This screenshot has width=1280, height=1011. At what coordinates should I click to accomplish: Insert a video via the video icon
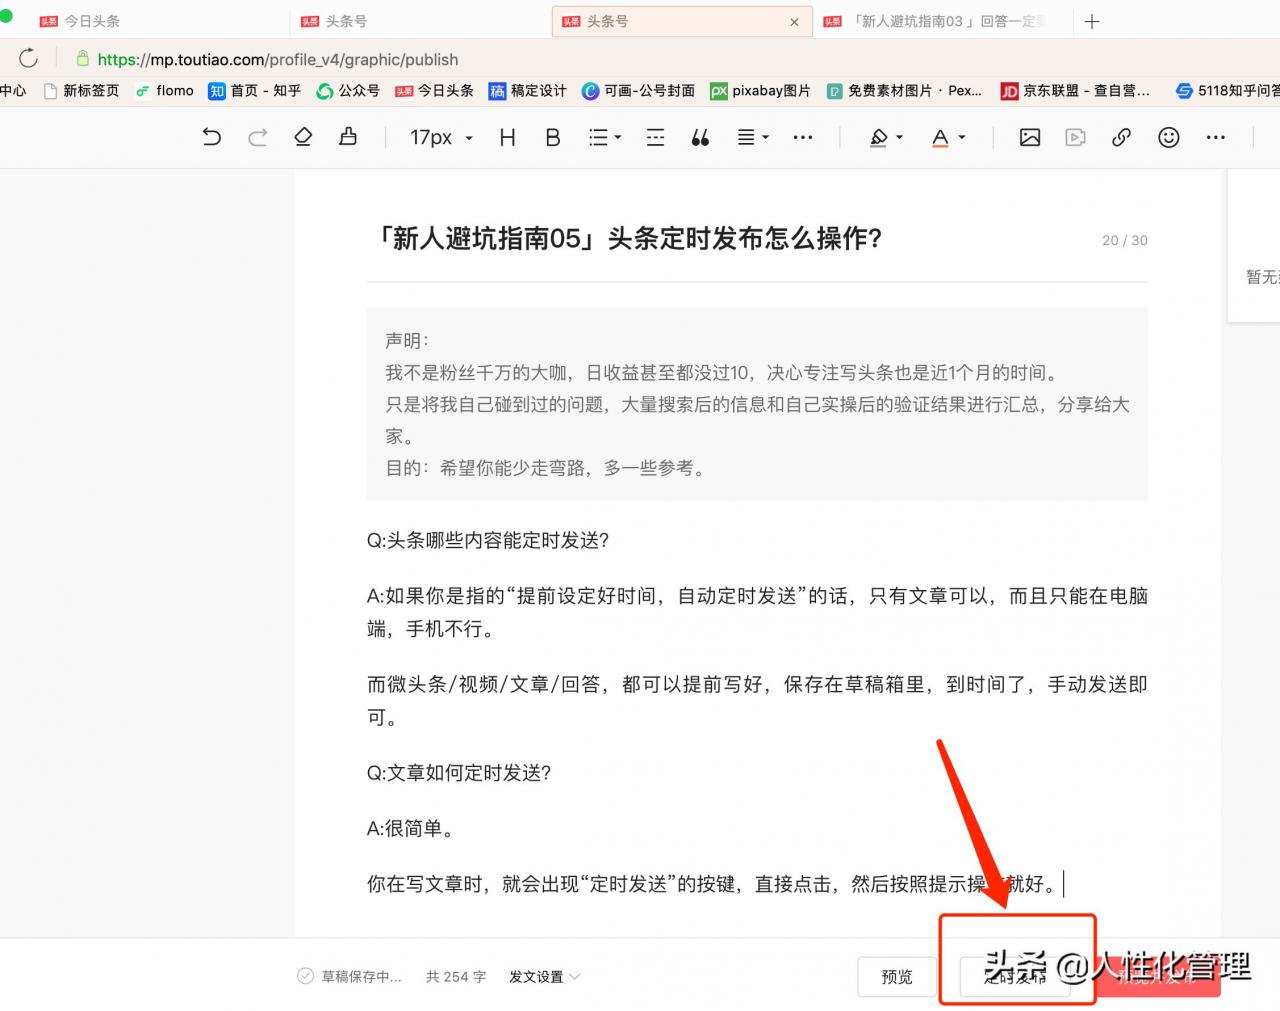[x=1075, y=137]
